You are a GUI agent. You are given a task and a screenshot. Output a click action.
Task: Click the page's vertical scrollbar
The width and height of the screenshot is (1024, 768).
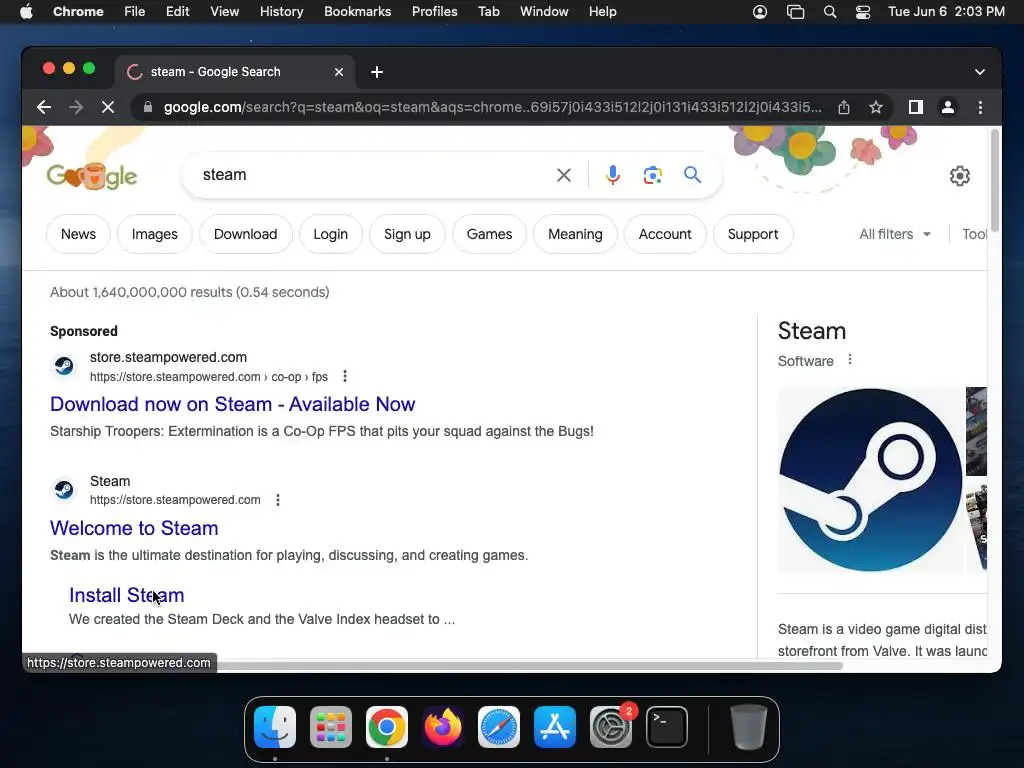tap(995, 180)
